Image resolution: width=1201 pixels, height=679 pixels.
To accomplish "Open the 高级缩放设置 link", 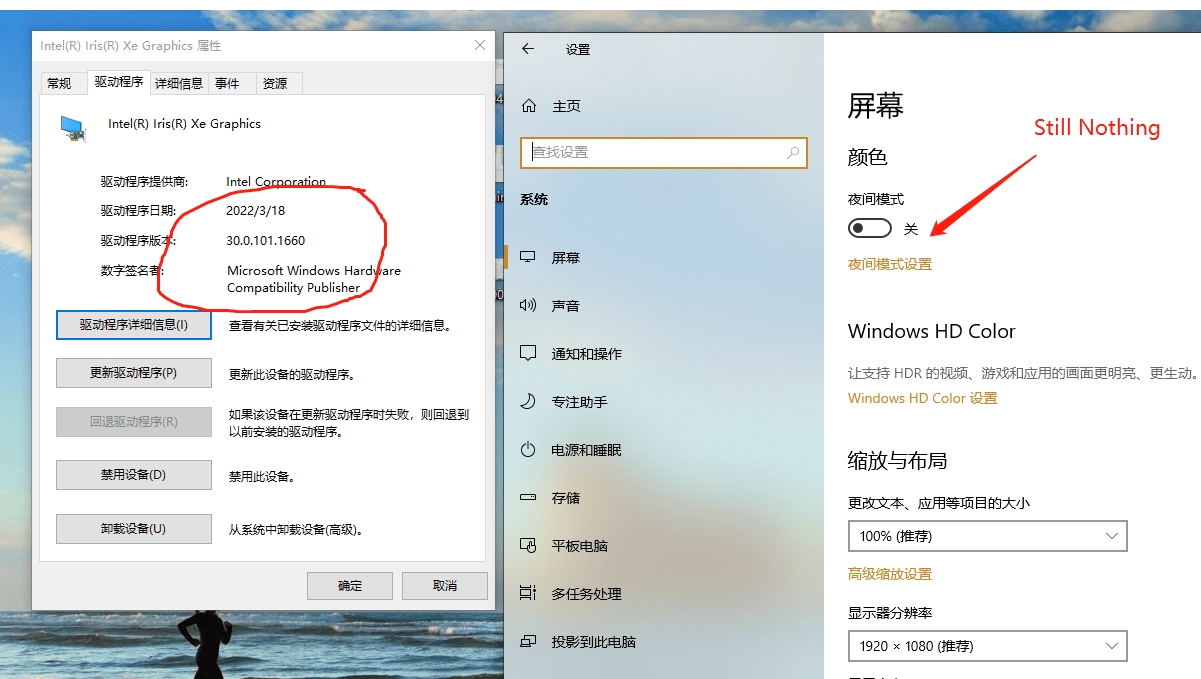I will [890, 574].
